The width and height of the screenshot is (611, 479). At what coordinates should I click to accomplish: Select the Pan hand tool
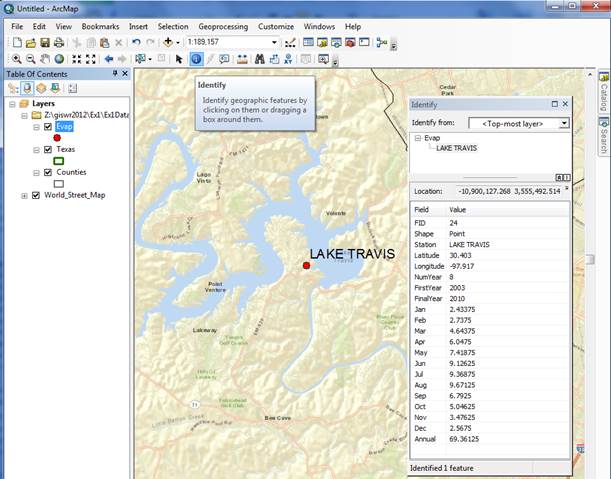click(45, 59)
